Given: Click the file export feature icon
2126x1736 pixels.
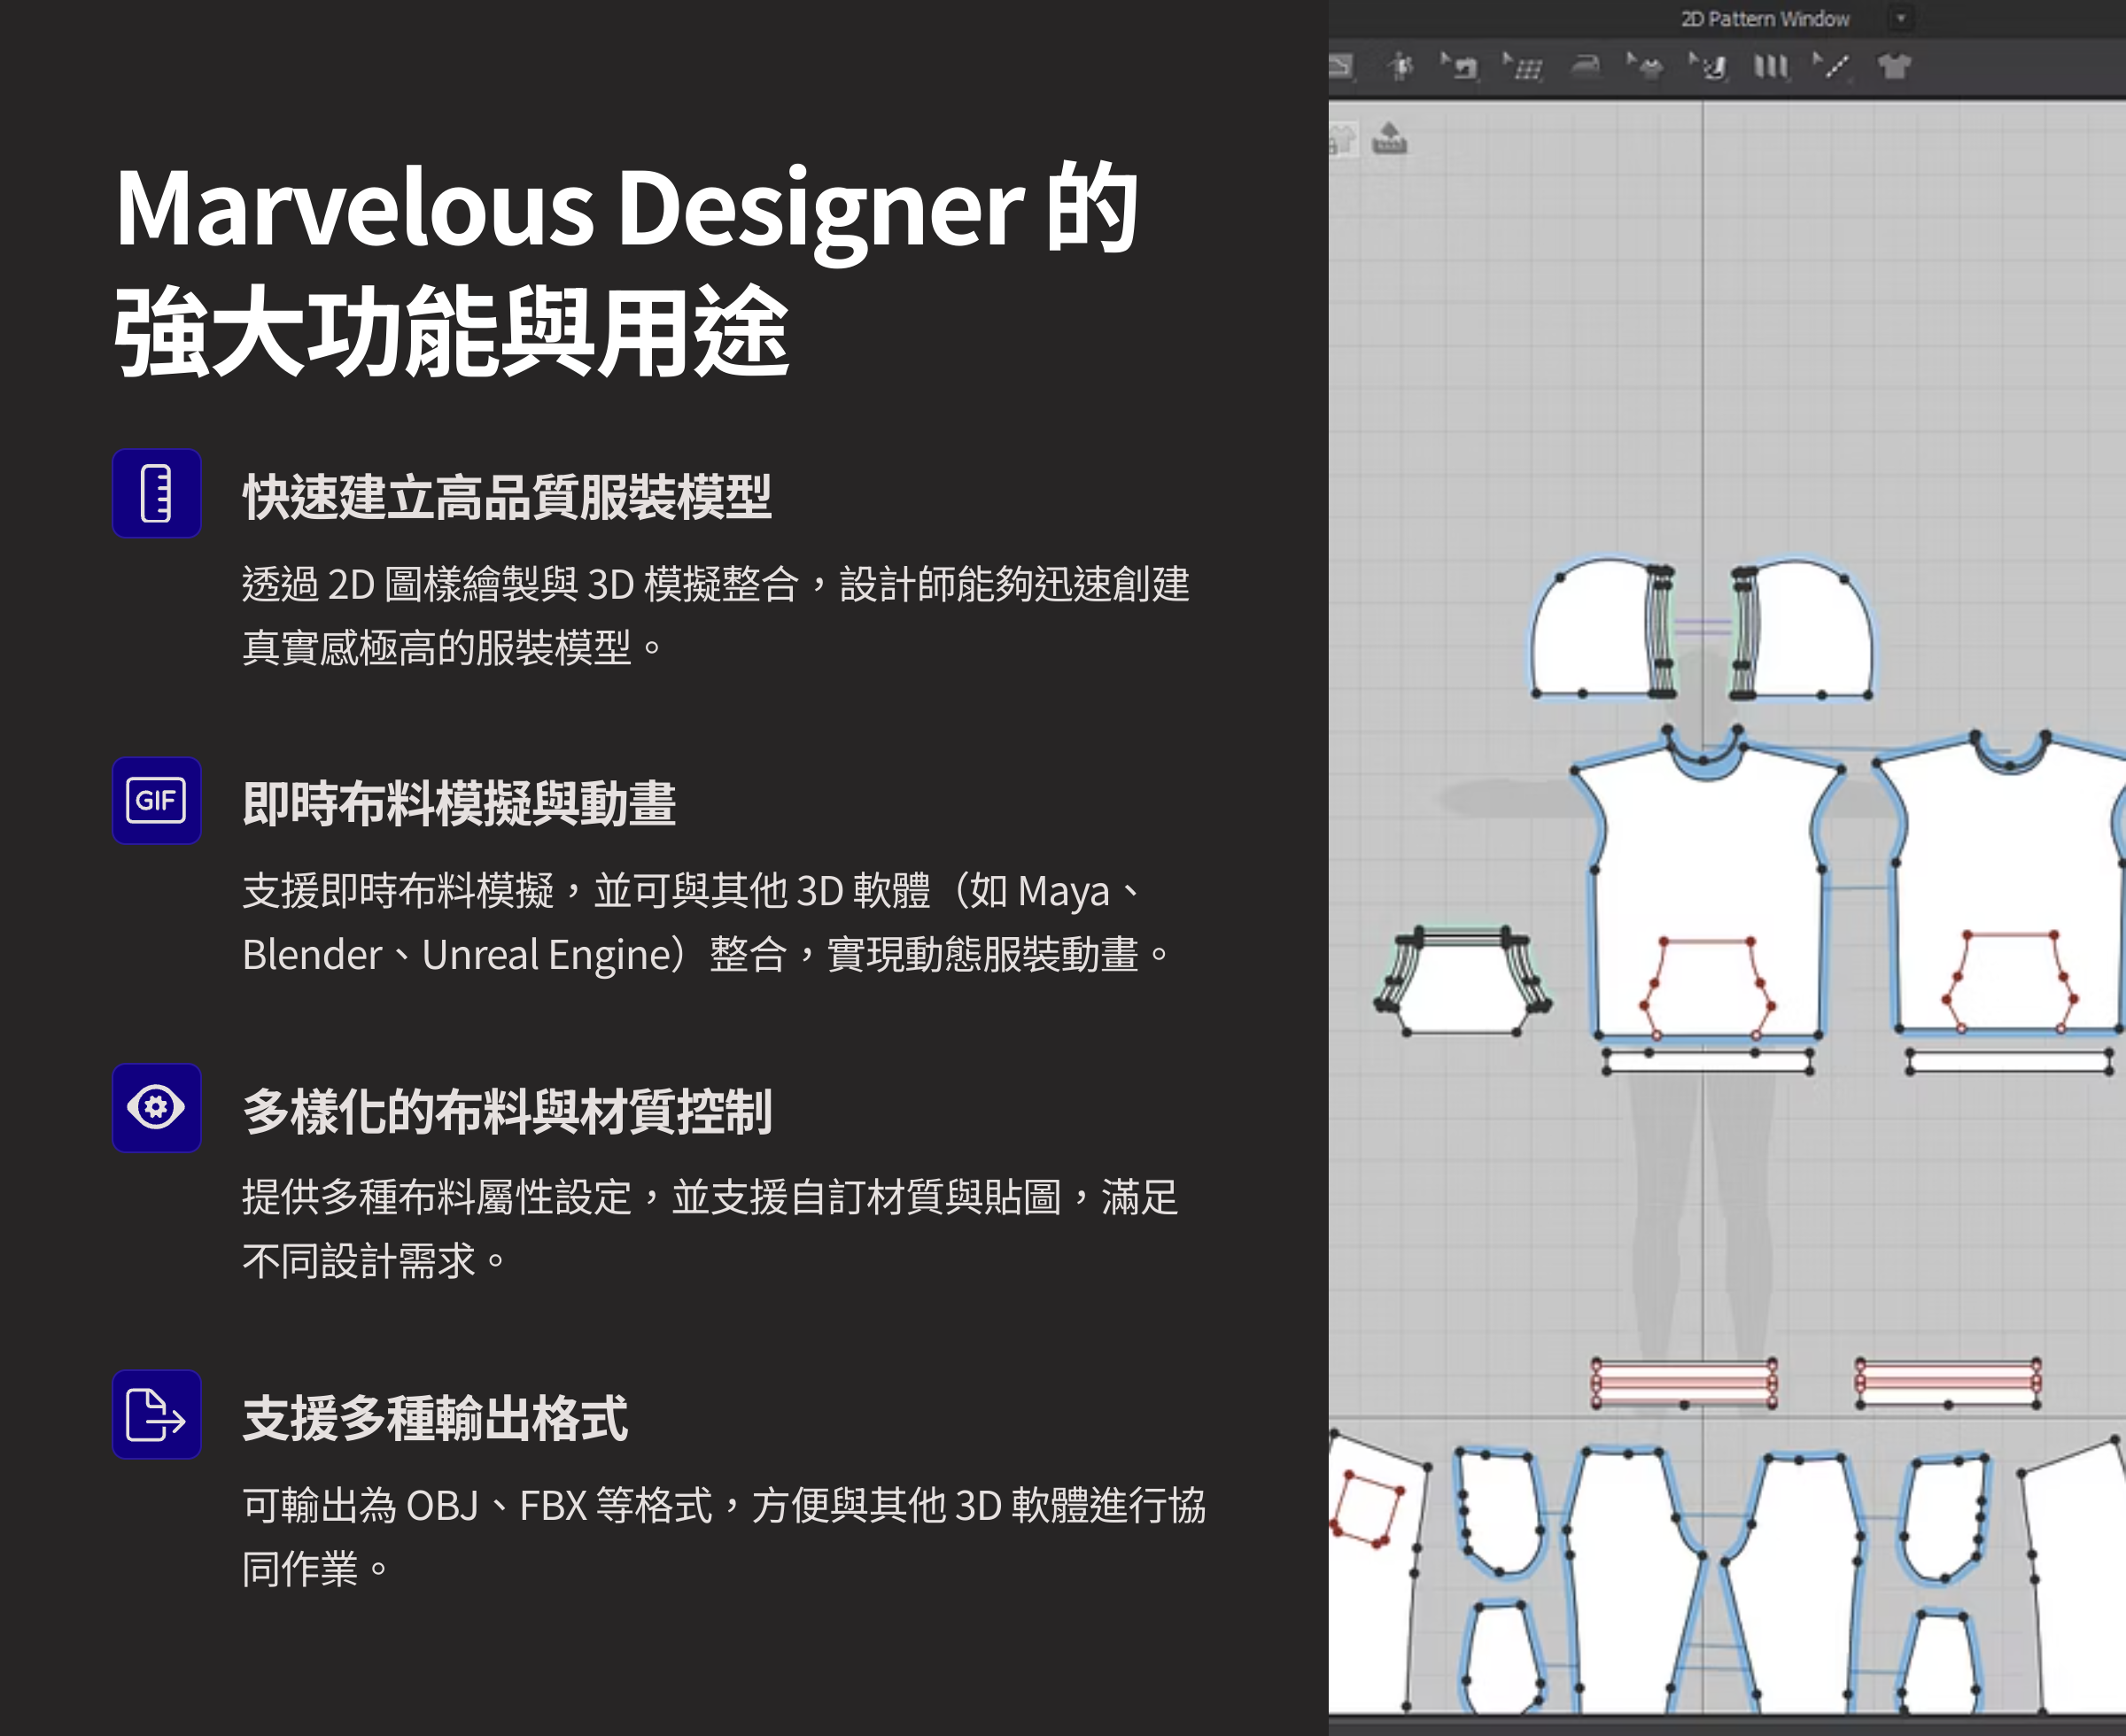Looking at the screenshot, I should click(156, 1414).
